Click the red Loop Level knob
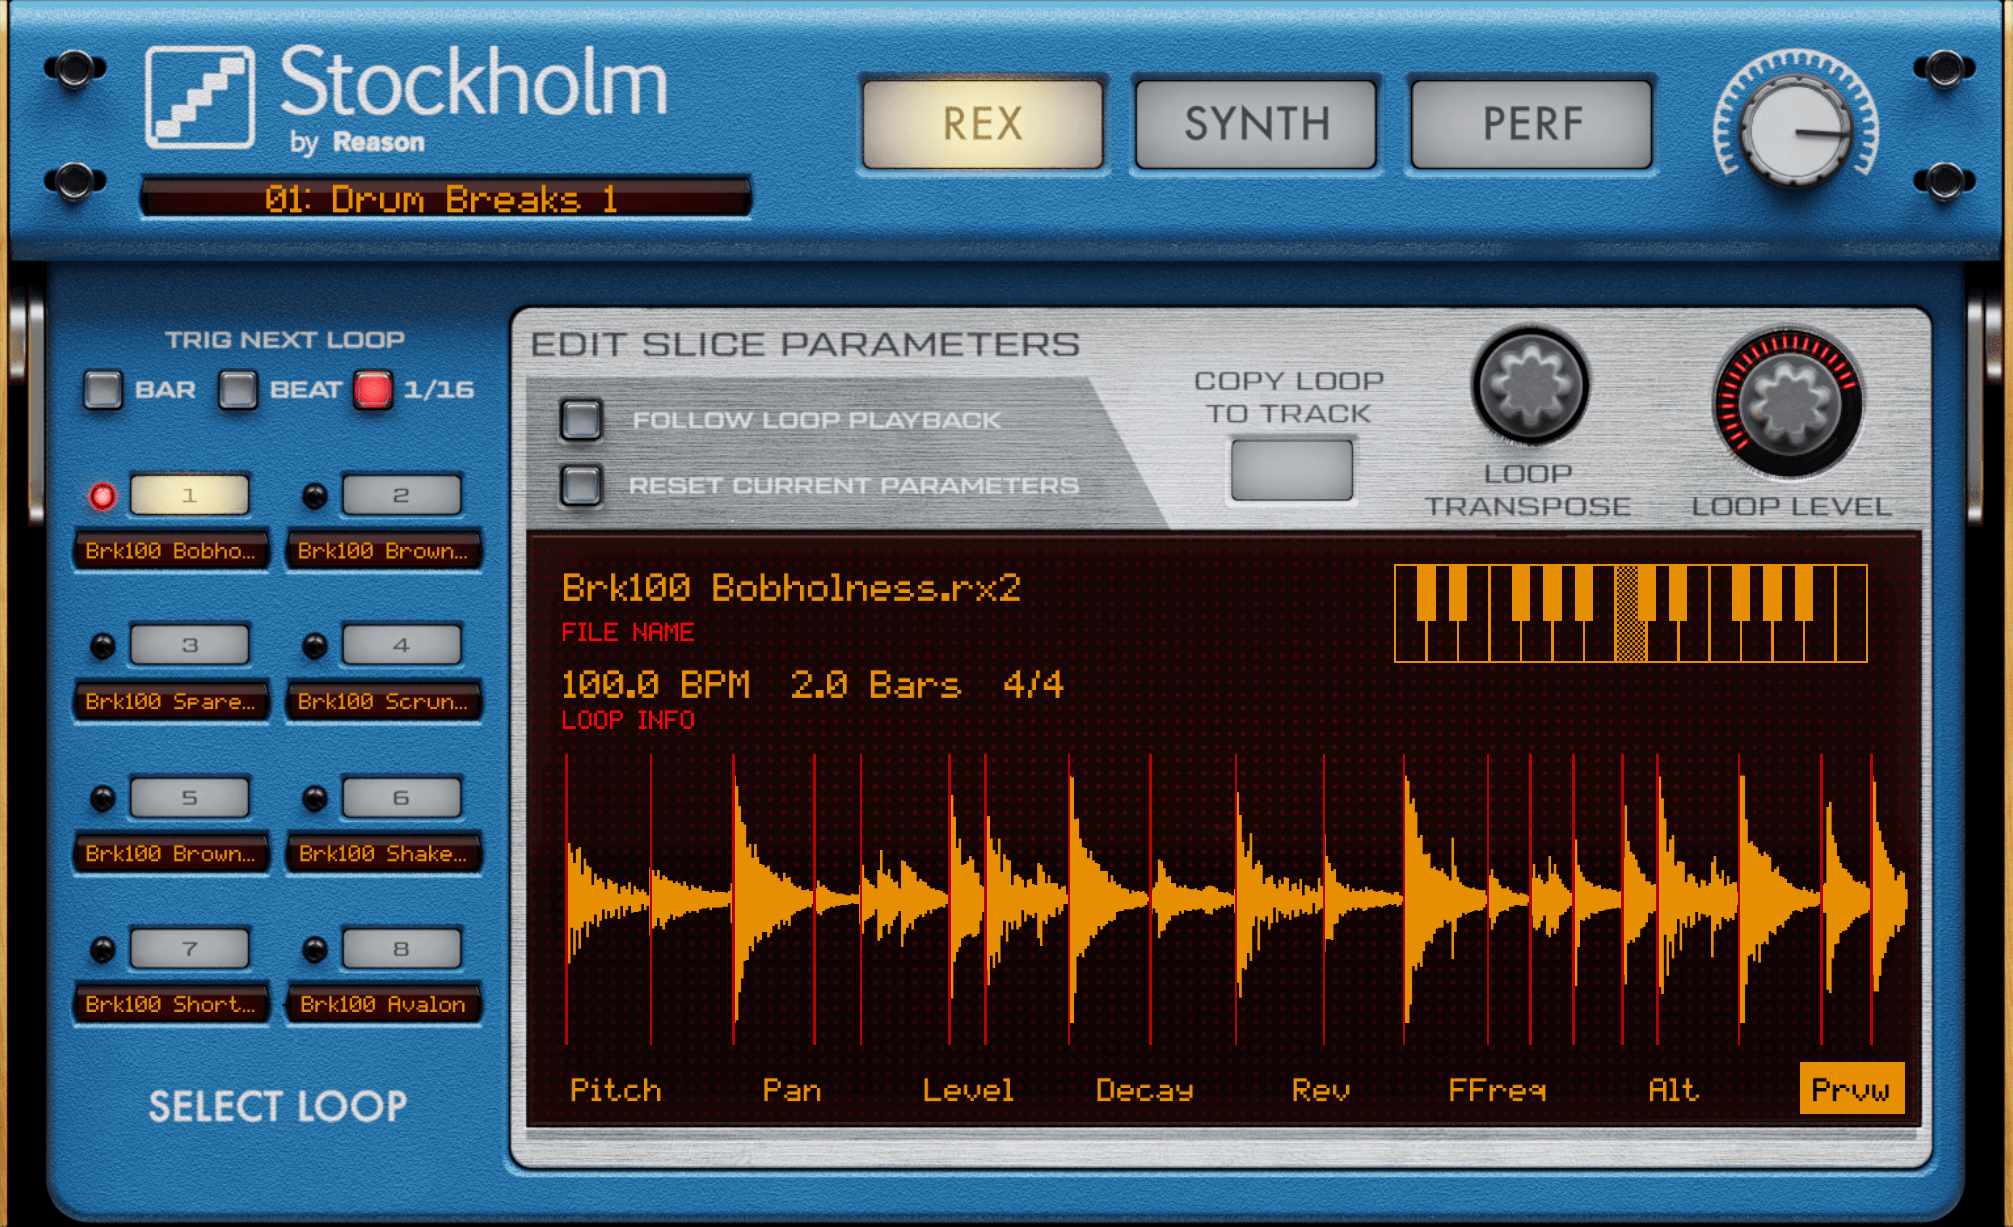 1789,403
